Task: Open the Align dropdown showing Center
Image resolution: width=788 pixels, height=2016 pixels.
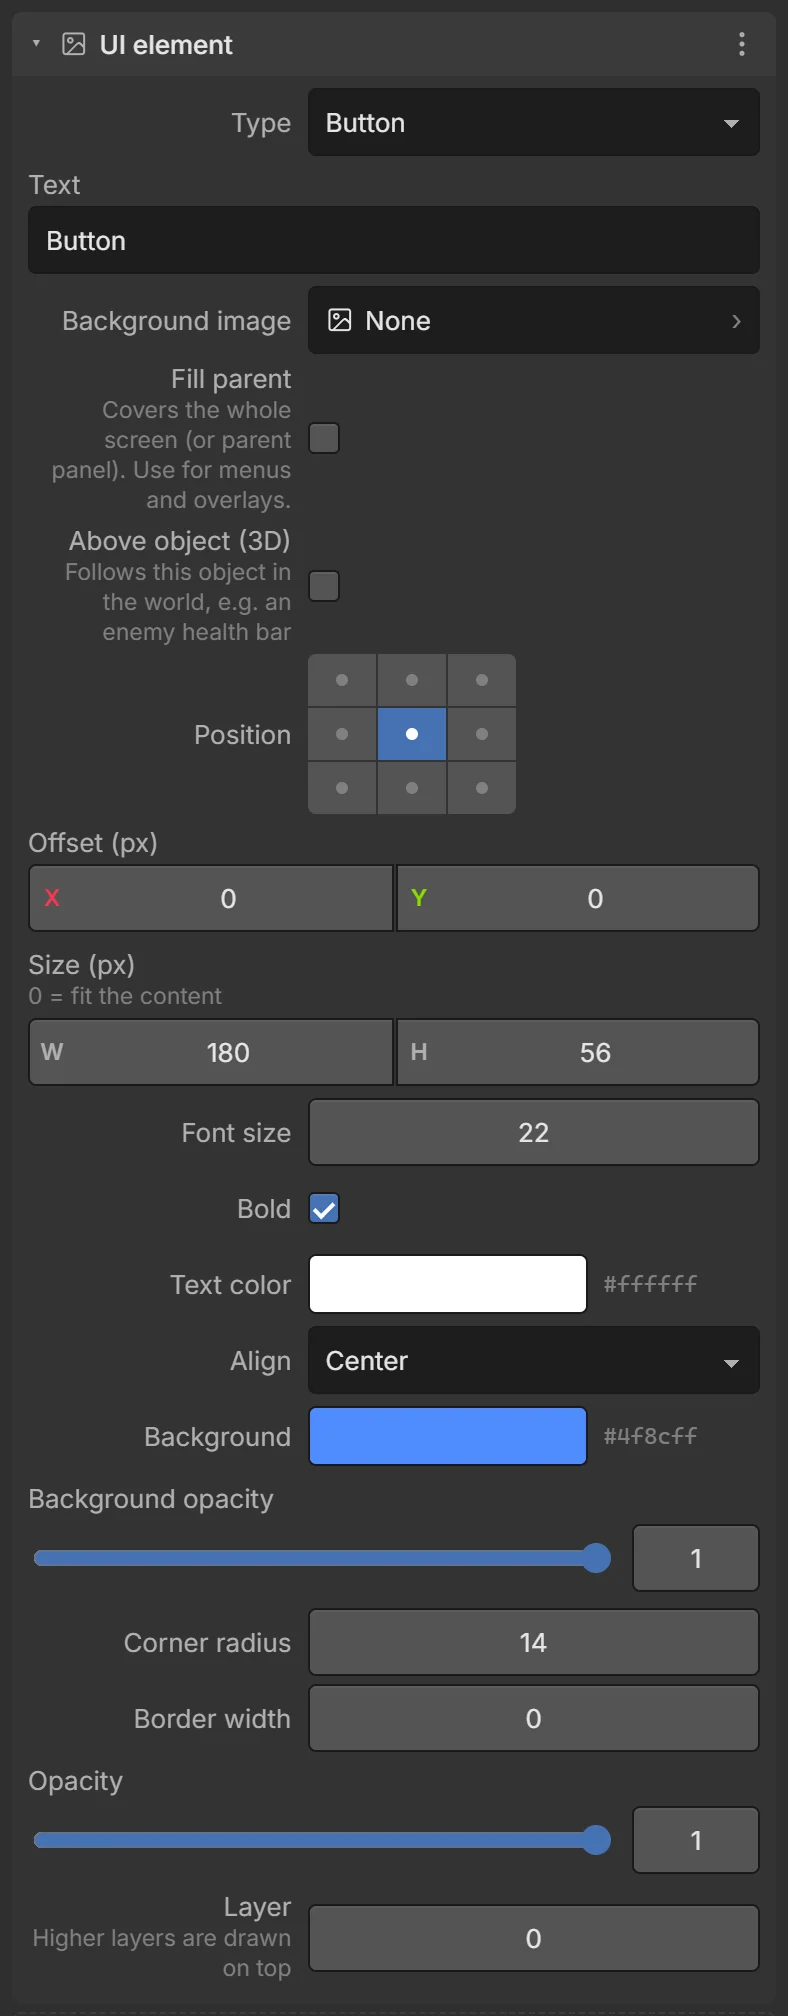Action: point(534,1360)
